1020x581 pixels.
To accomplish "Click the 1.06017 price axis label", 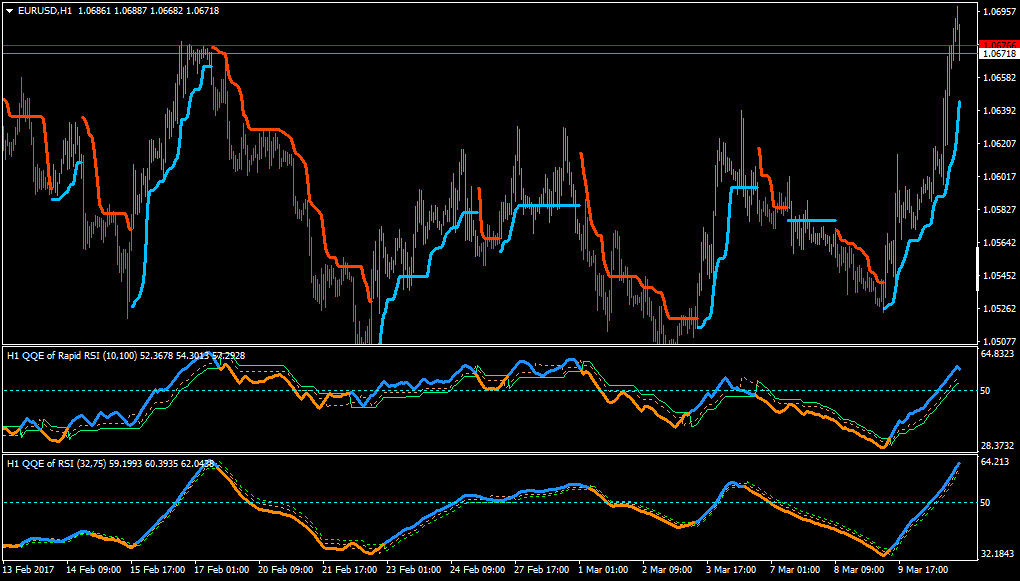I will (x=1000, y=176).
